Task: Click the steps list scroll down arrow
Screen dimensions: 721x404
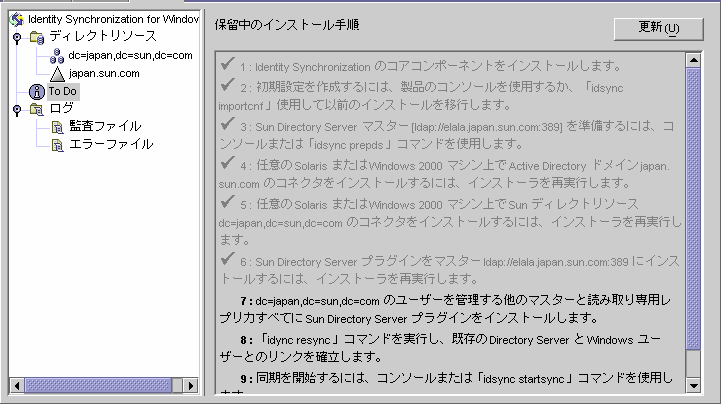Action: (x=693, y=385)
